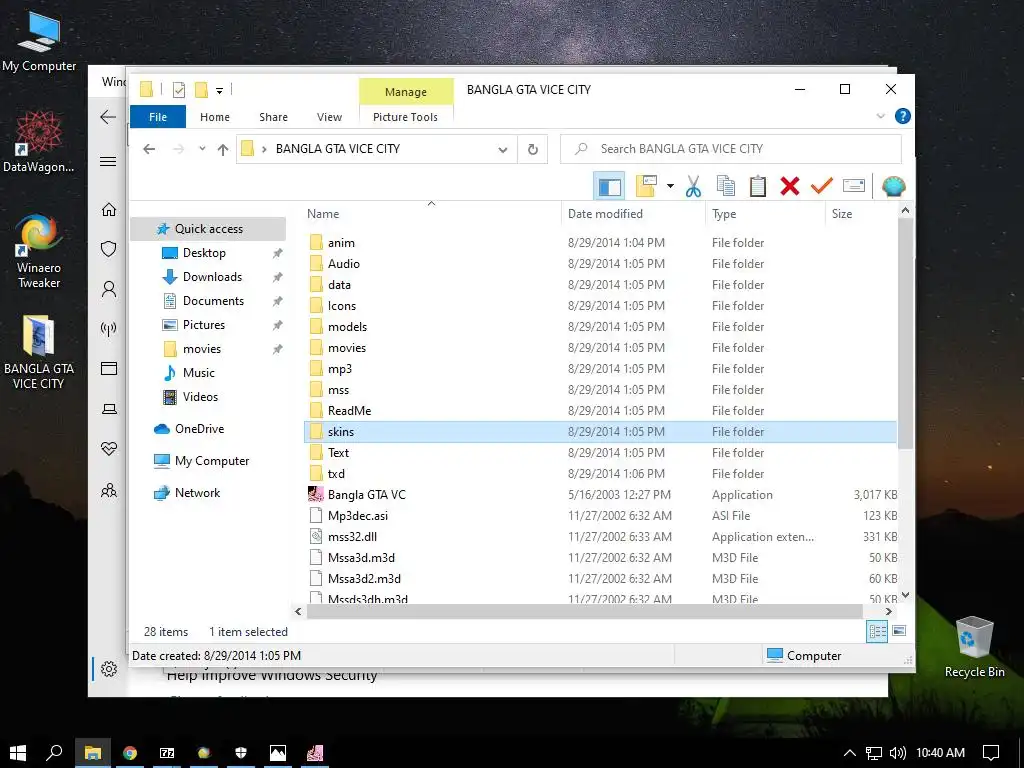Screen dimensions: 1024x768
Task: Select the anim folder
Action: 600,243
